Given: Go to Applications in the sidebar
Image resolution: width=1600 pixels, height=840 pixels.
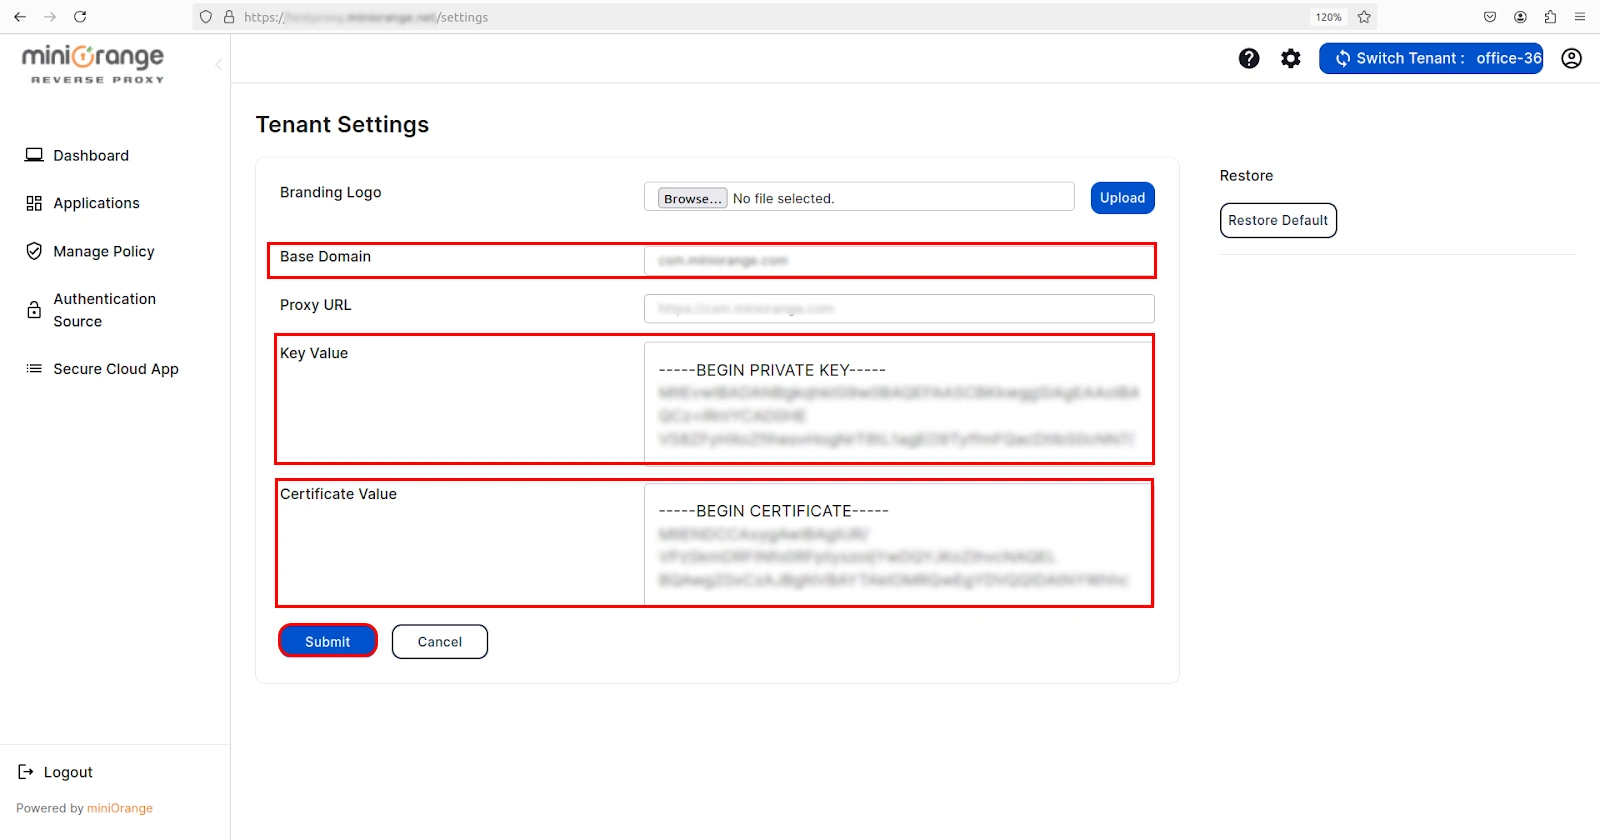Looking at the screenshot, I should pos(96,203).
